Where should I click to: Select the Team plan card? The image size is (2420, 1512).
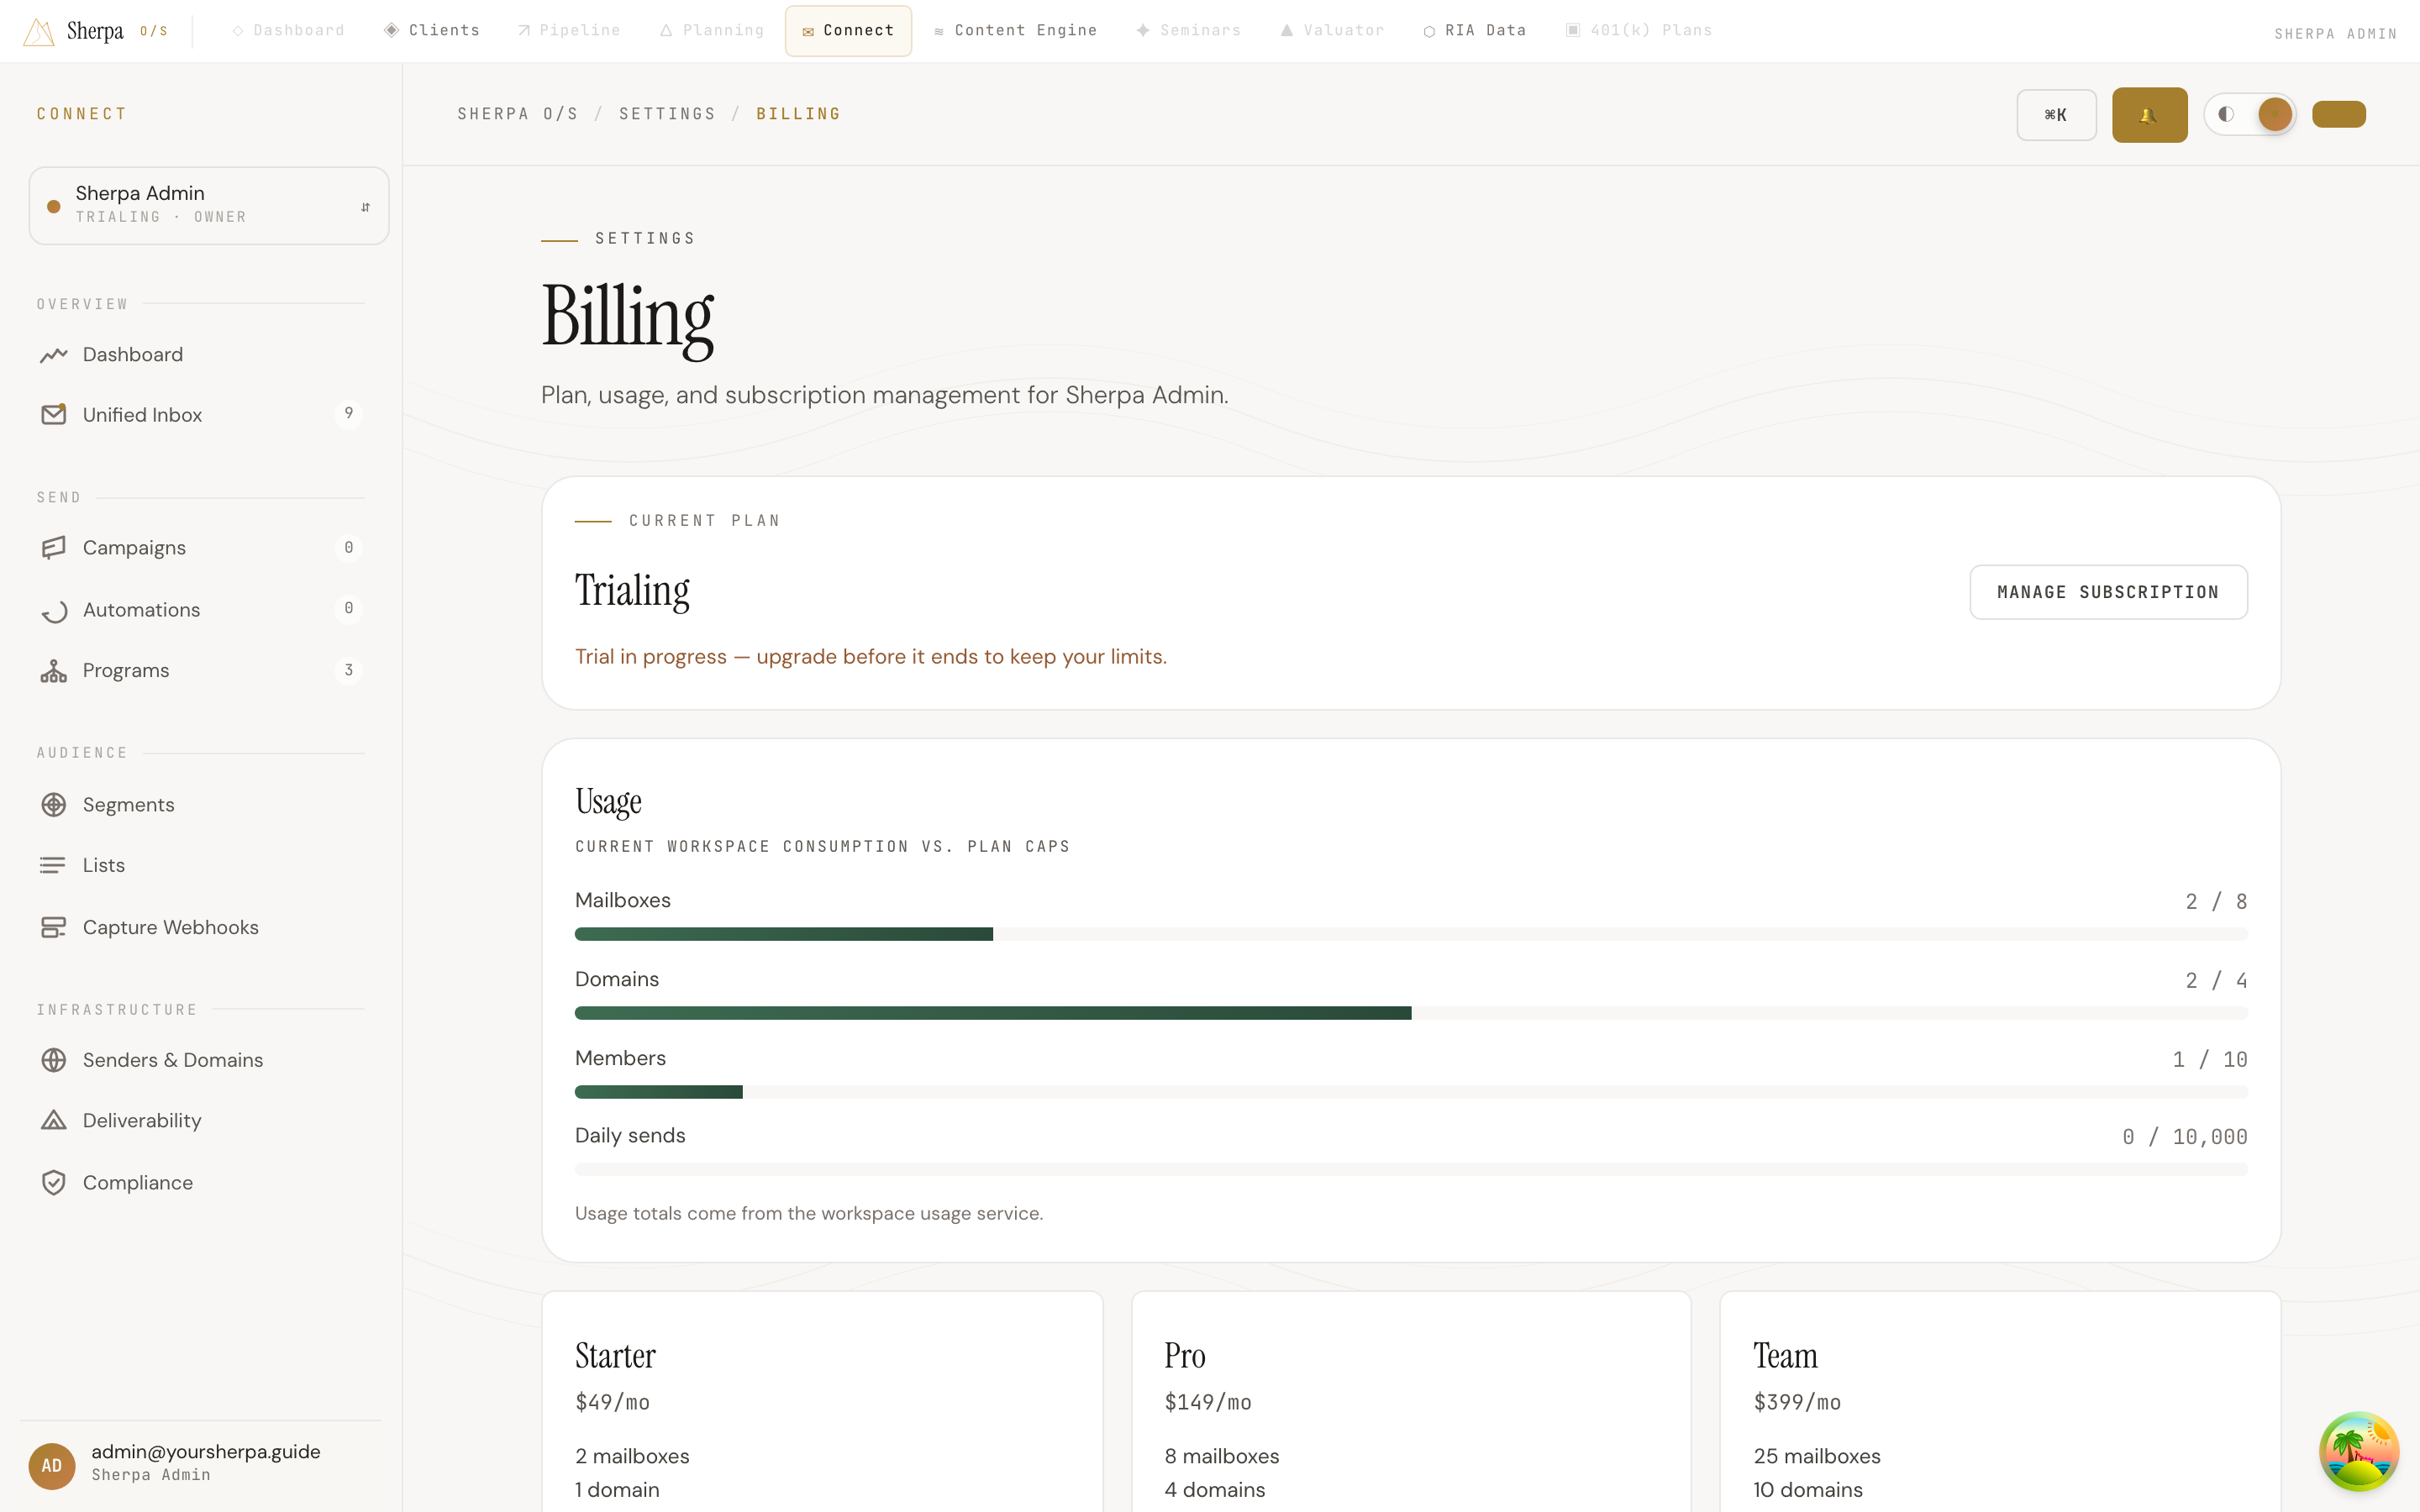(2000, 1402)
